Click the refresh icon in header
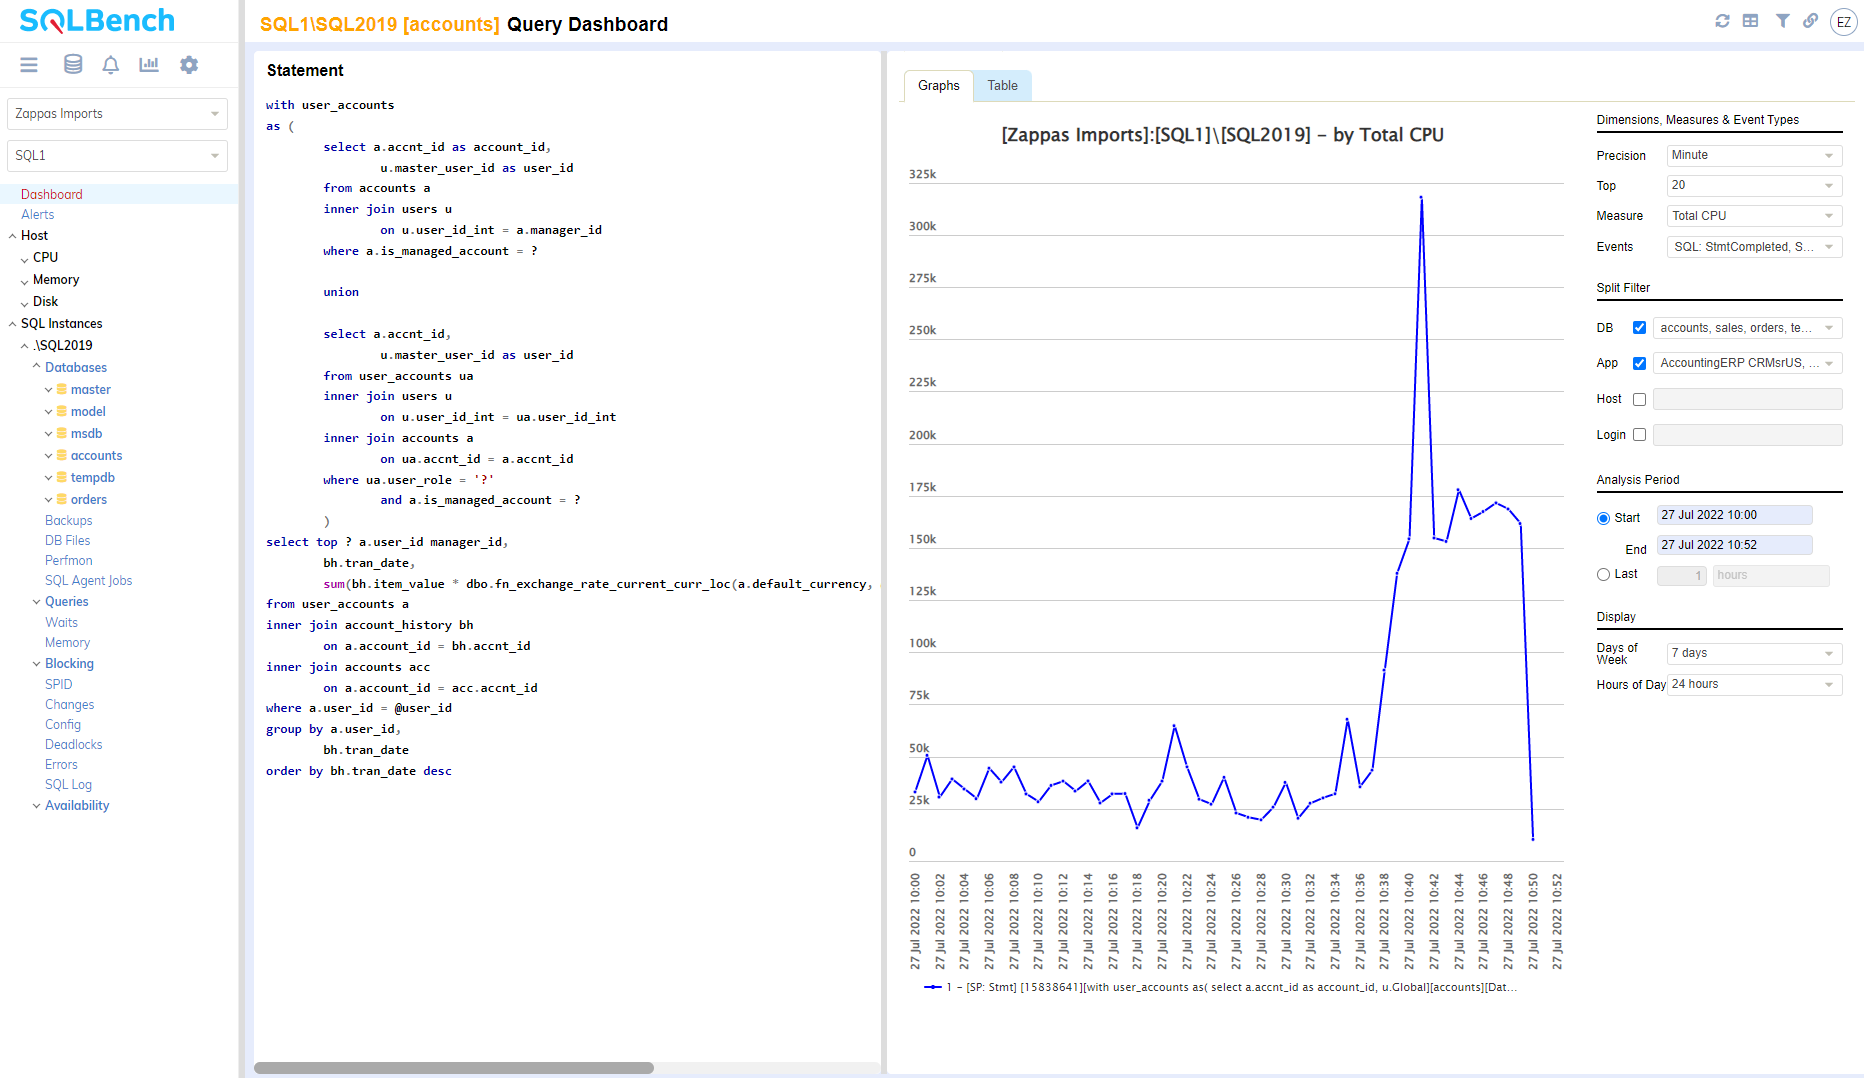The height and width of the screenshot is (1080, 1864). point(1722,21)
